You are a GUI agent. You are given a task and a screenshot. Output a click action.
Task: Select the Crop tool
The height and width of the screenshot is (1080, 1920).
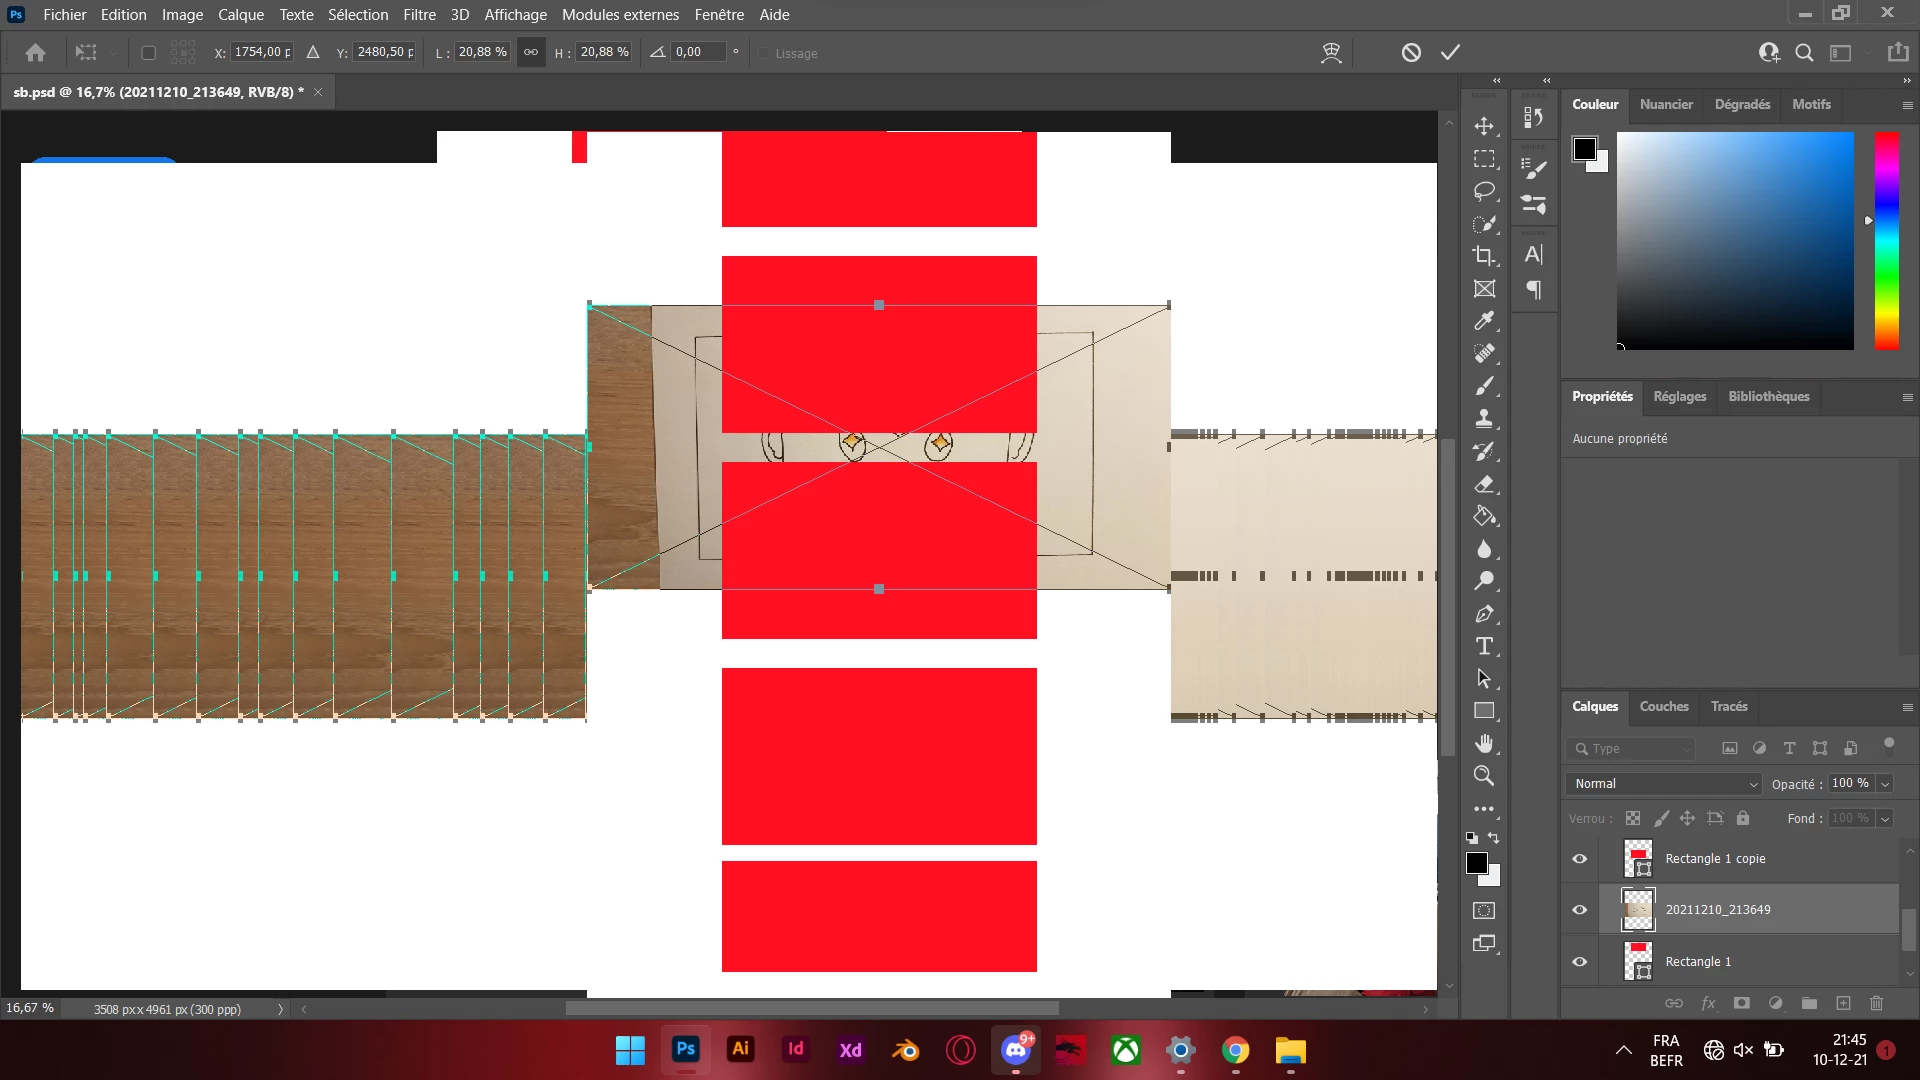[1484, 256]
